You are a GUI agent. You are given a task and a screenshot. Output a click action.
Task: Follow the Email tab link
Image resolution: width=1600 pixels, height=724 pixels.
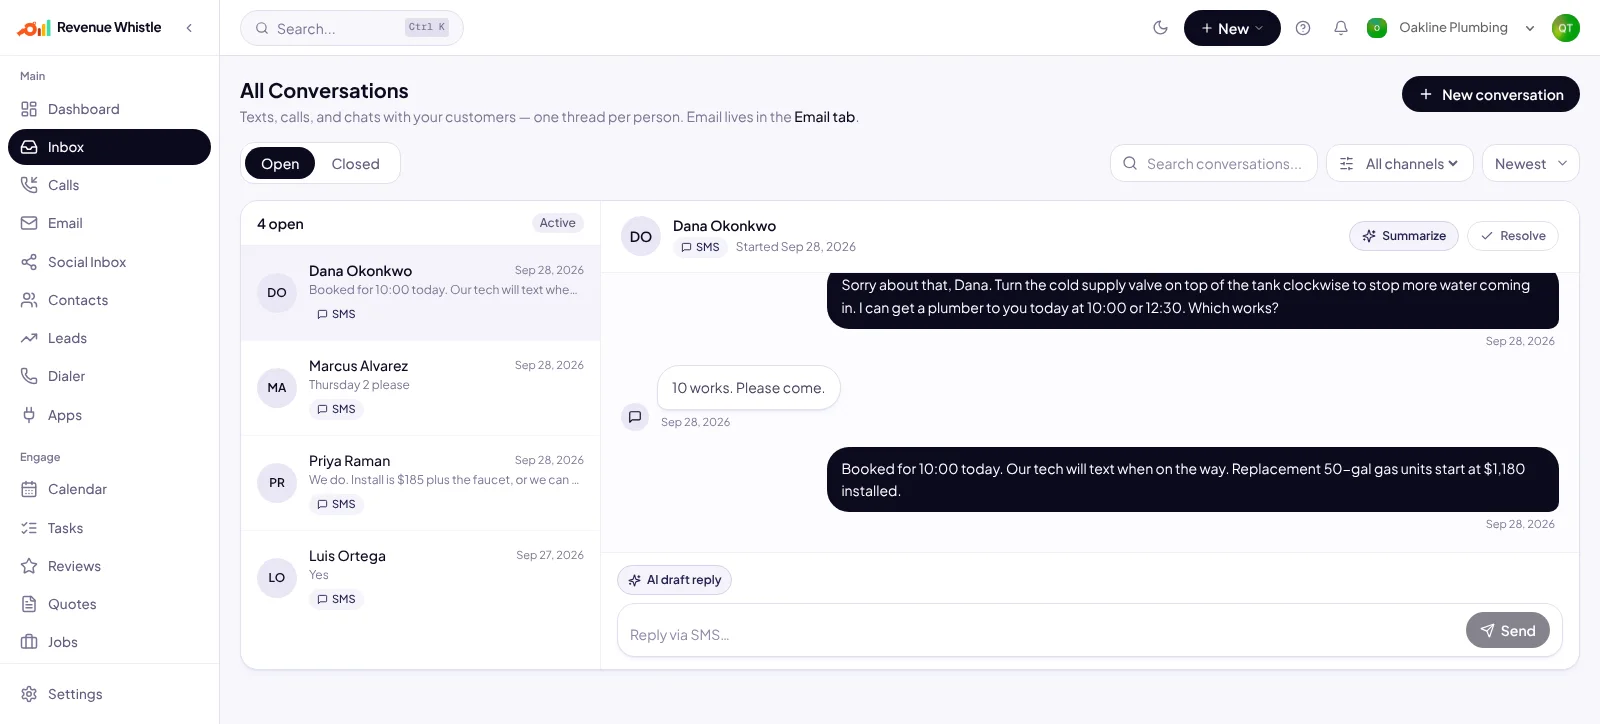pos(825,117)
